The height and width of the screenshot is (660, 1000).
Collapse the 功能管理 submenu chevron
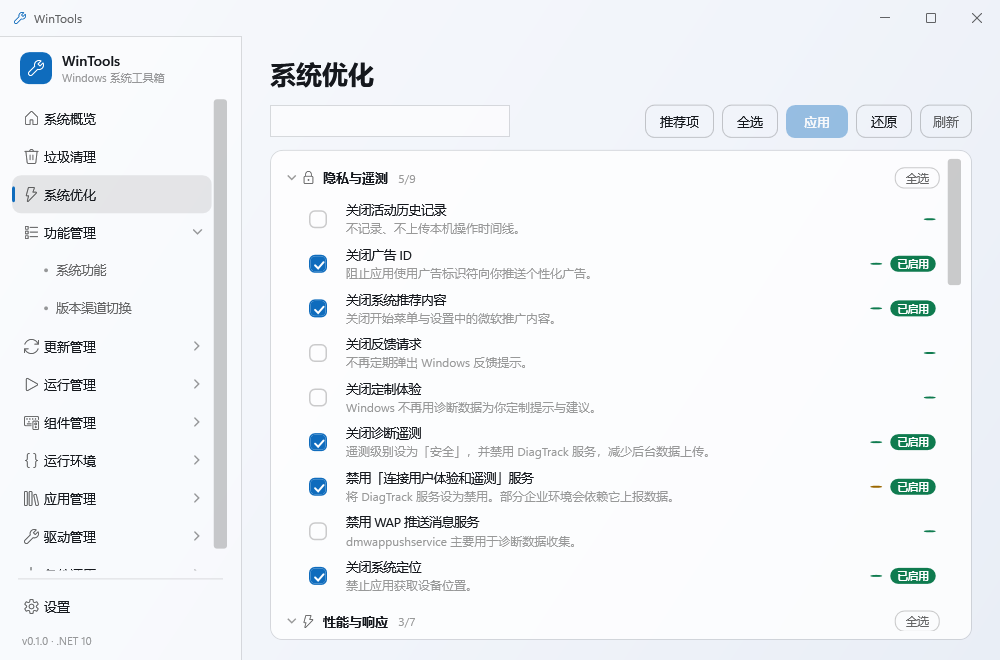(198, 232)
